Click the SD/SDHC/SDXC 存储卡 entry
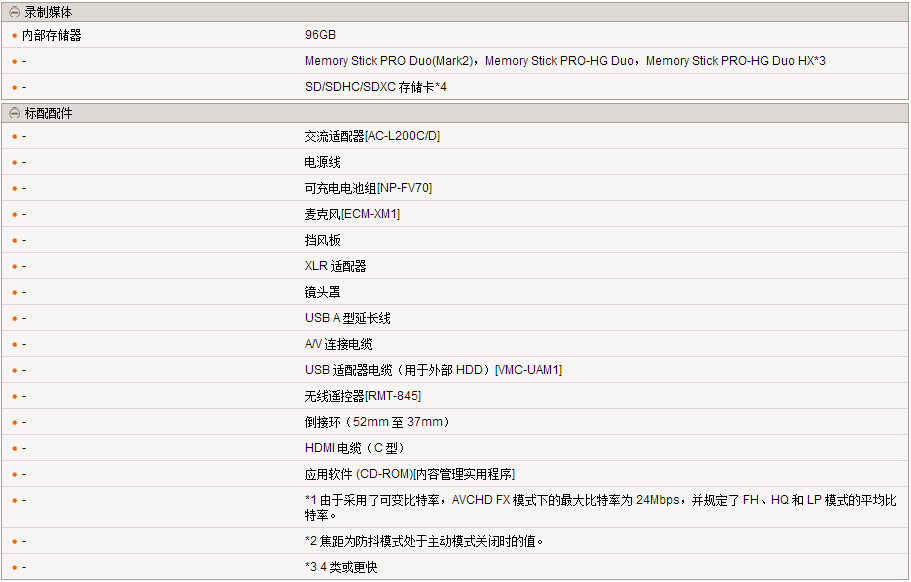Image resolution: width=911 pixels, height=582 pixels. (x=375, y=87)
